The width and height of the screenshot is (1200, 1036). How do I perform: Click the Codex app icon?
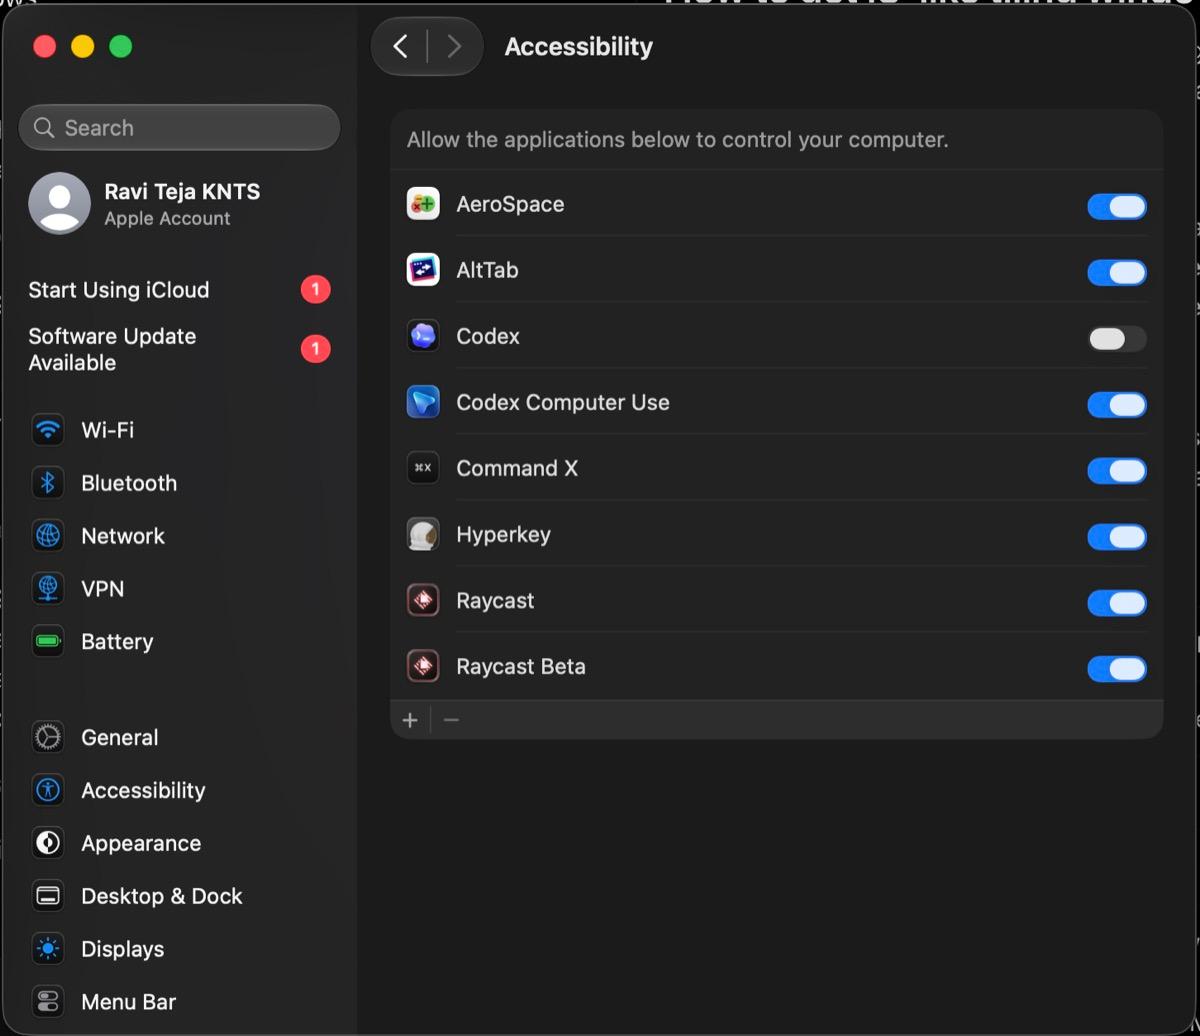[423, 336]
